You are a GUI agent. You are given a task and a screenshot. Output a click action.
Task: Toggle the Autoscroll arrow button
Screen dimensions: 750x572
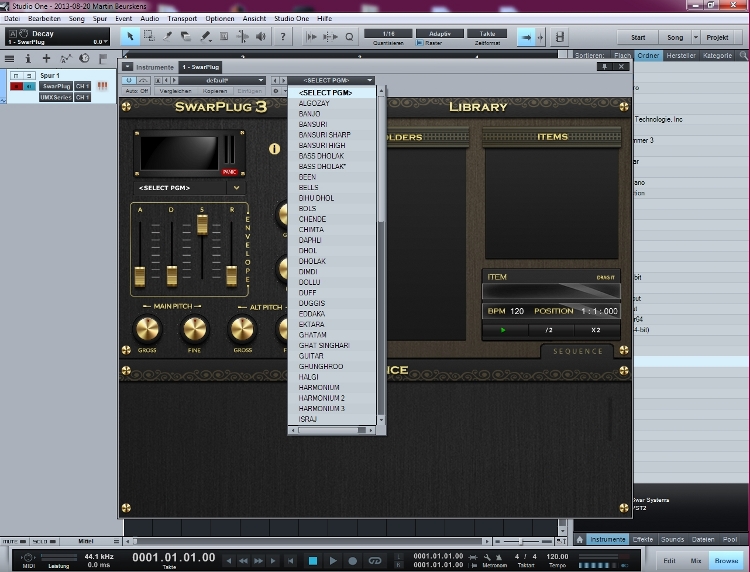click(526, 37)
